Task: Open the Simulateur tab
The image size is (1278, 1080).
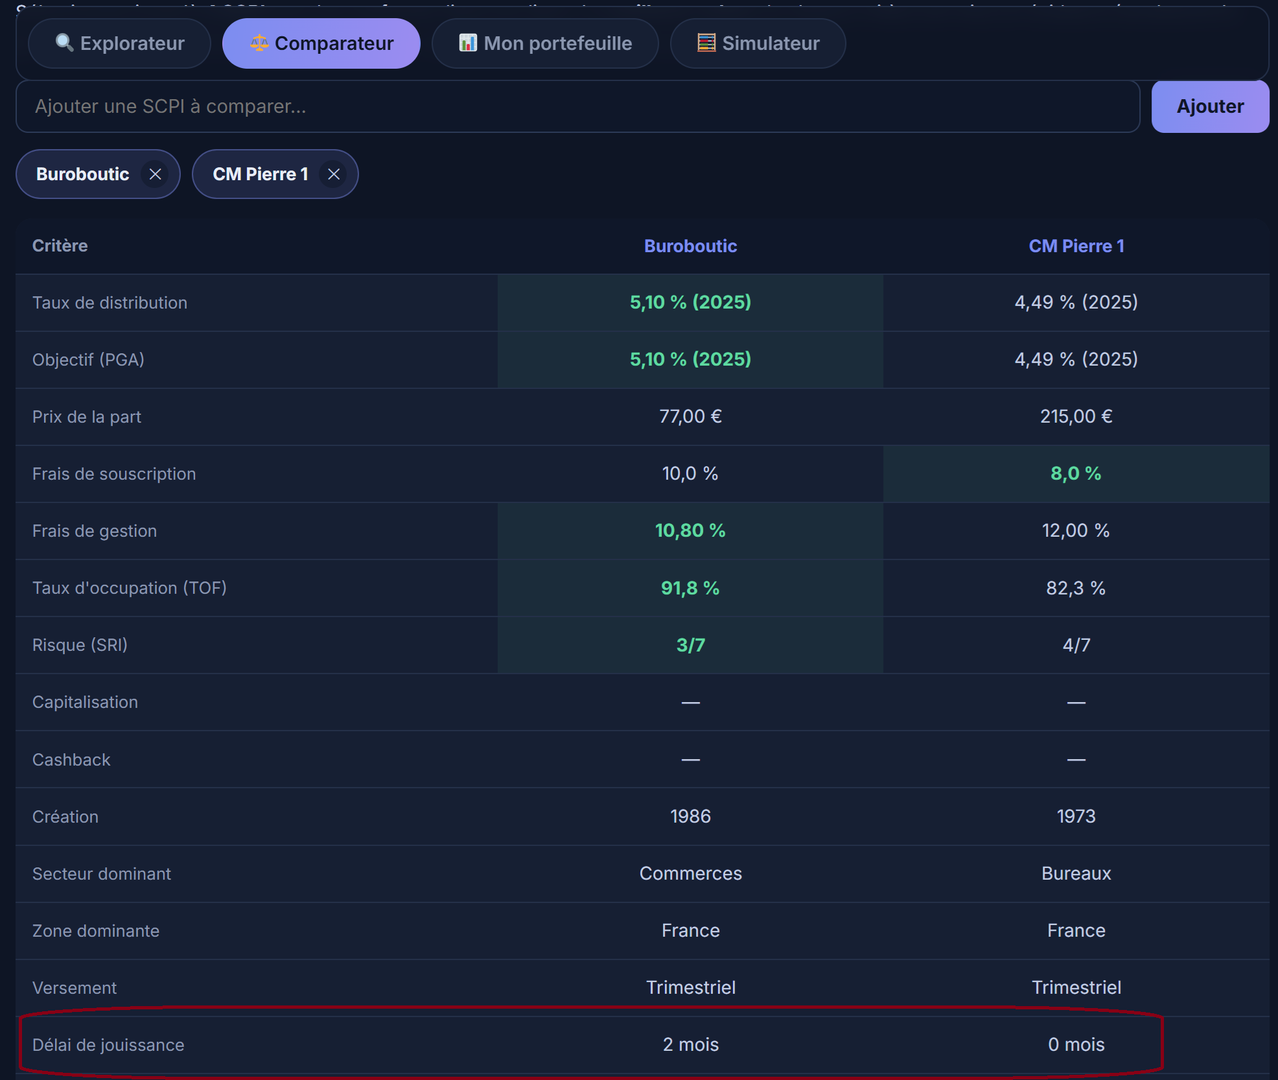Action: pos(758,43)
